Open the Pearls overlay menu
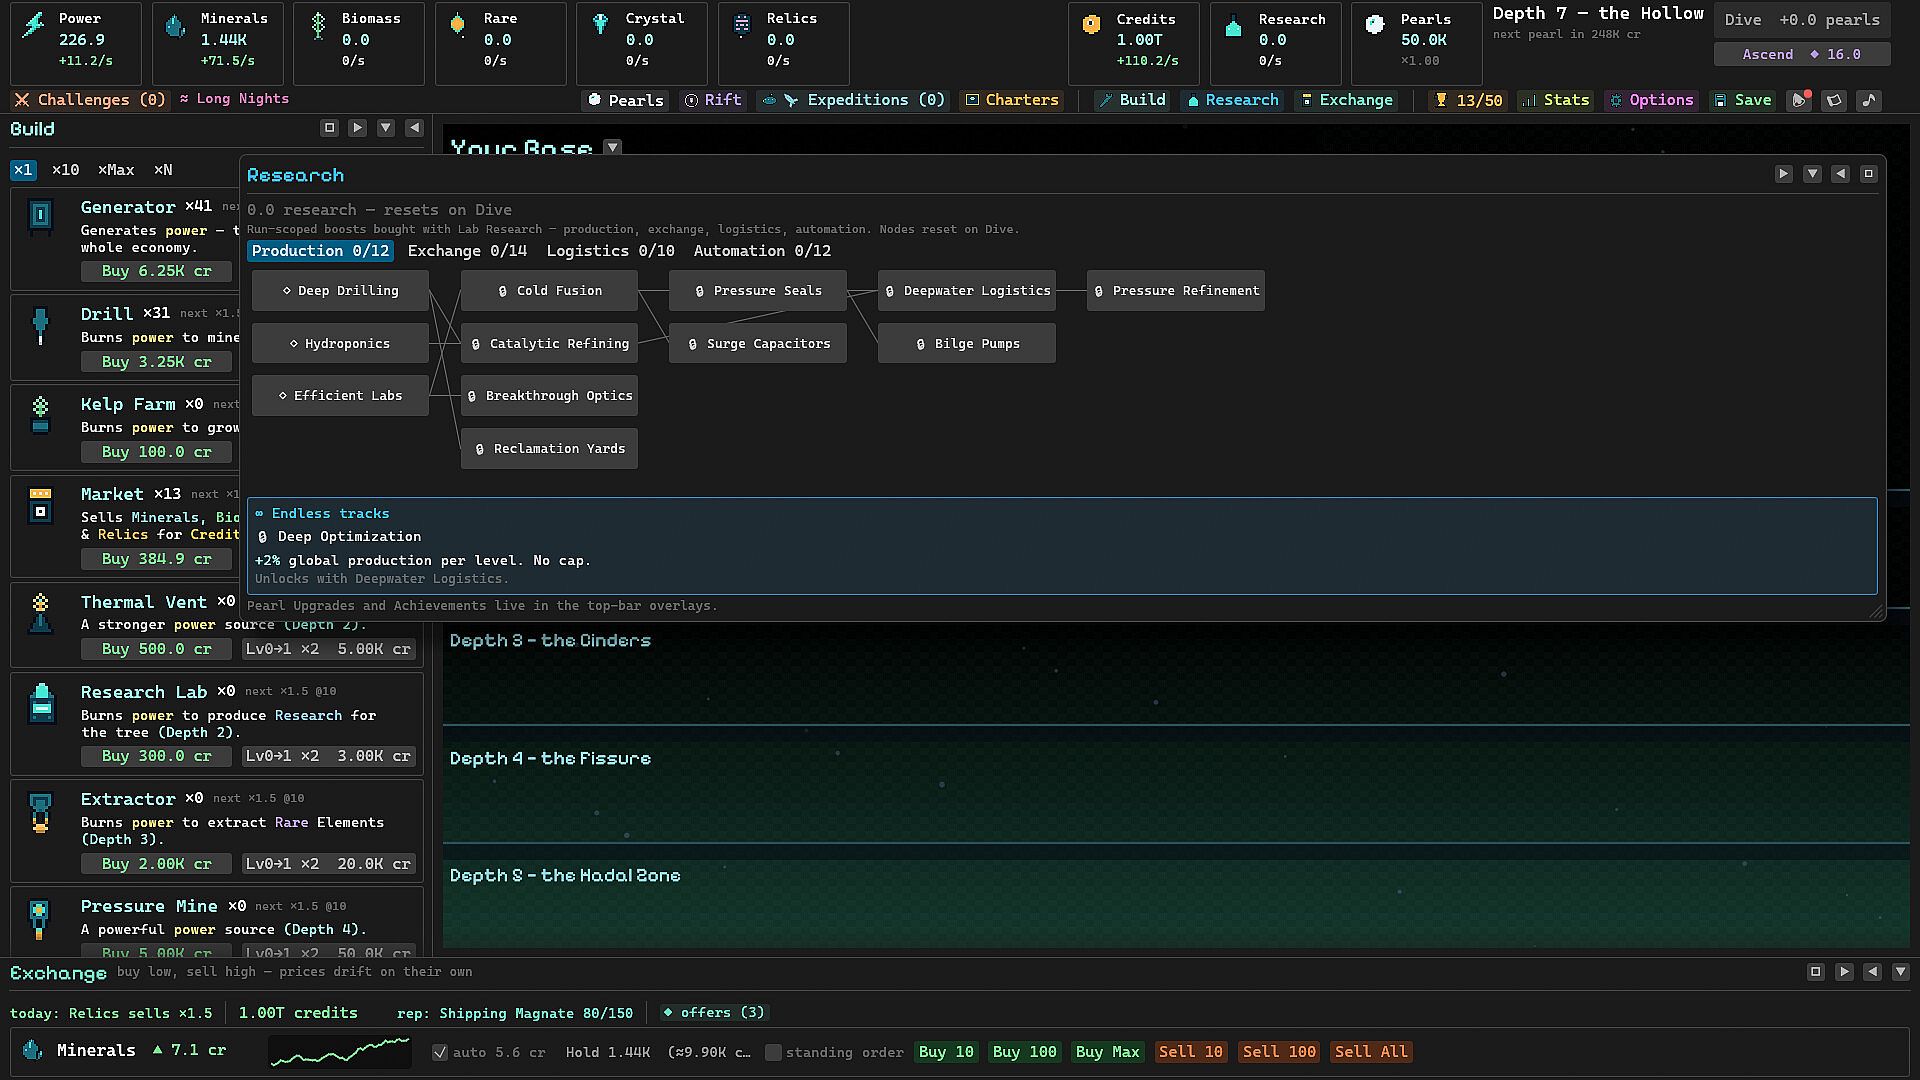 pos(625,100)
